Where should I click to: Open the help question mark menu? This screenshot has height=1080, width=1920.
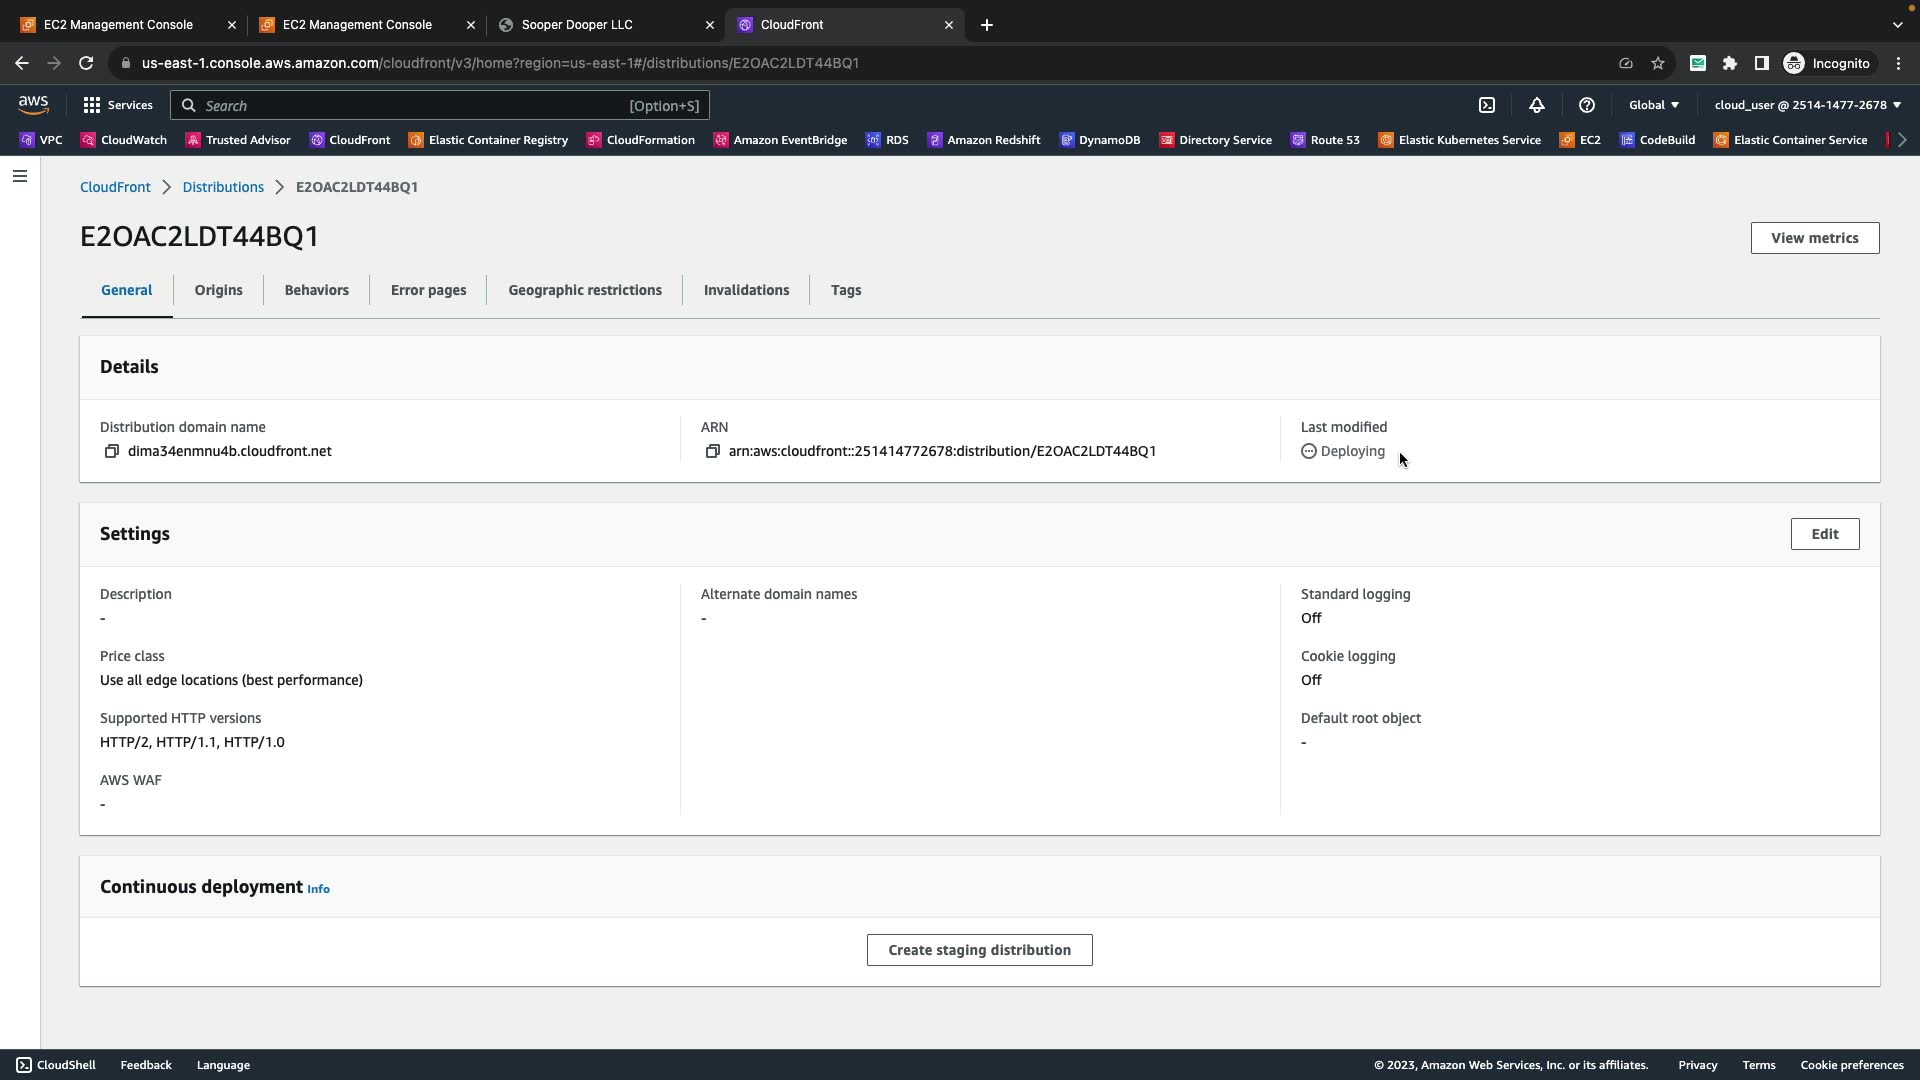(1587, 105)
